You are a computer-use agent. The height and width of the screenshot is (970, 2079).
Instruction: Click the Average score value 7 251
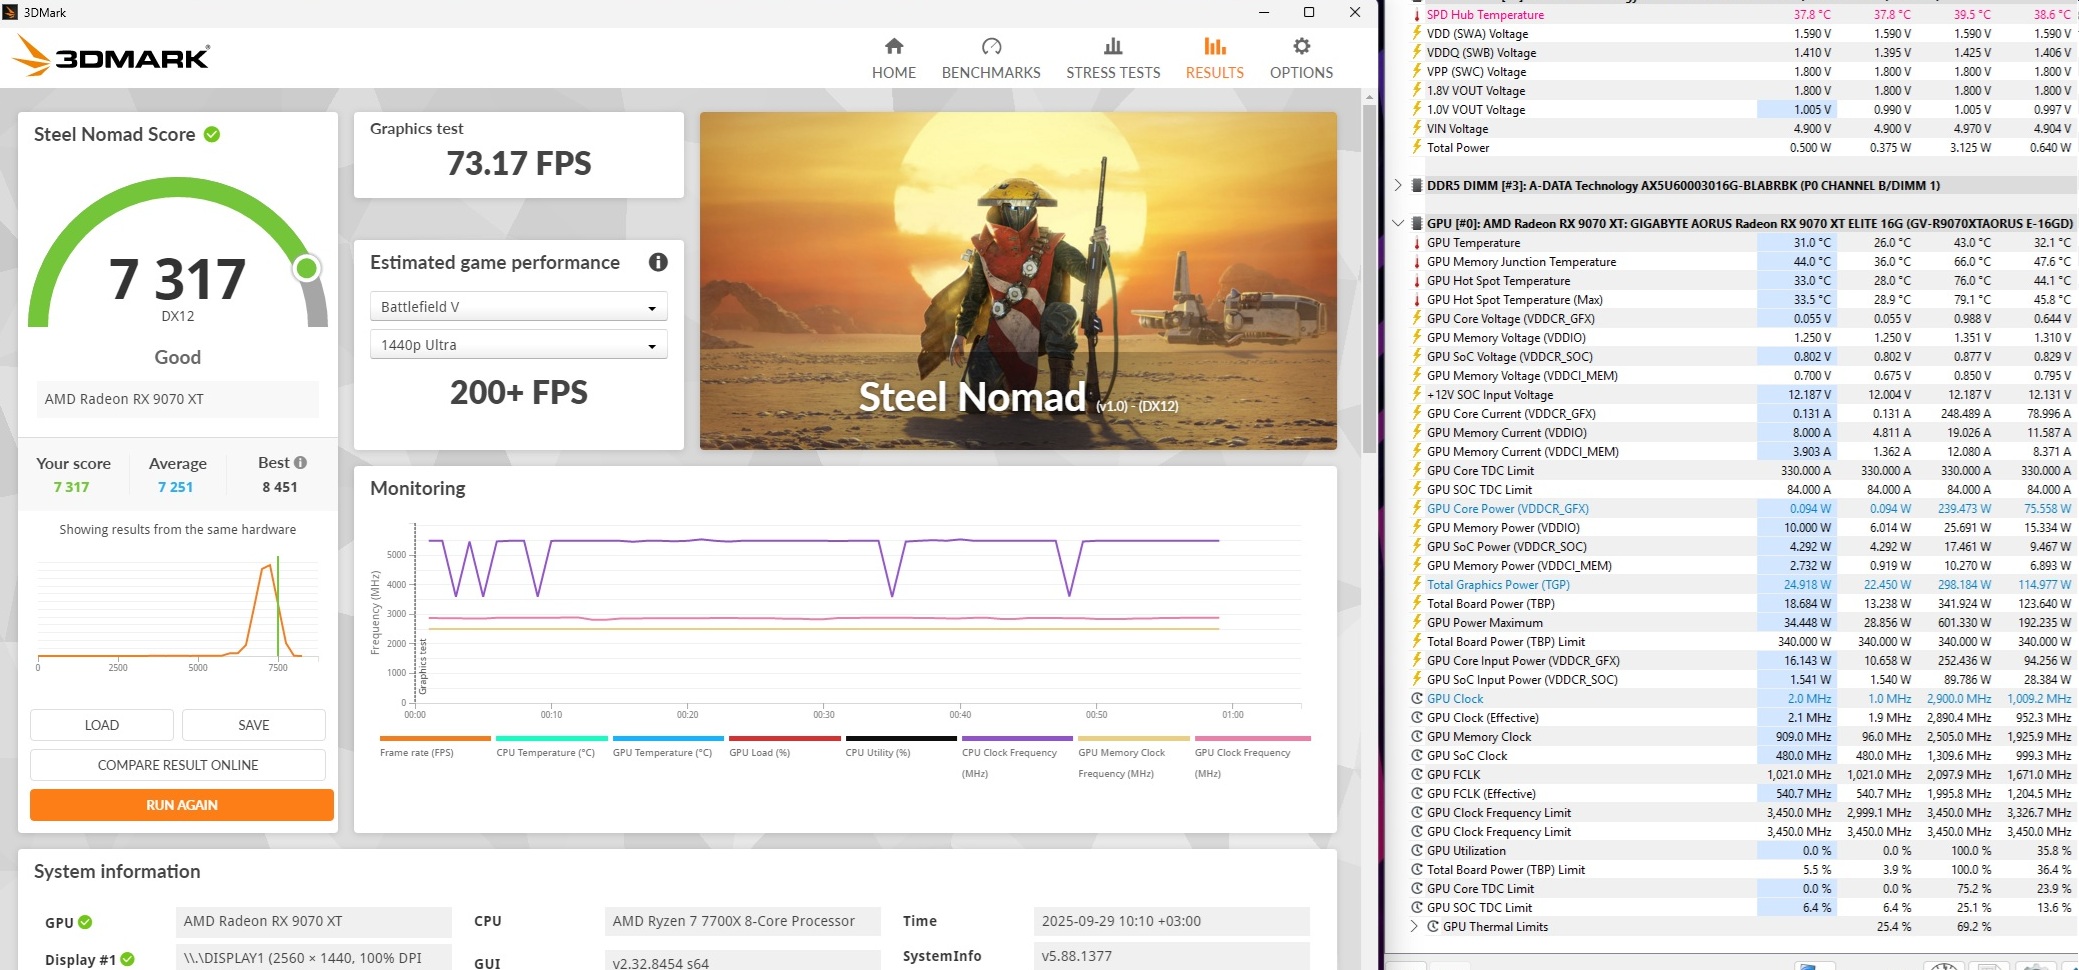pyautogui.click(x=175, y=487)
